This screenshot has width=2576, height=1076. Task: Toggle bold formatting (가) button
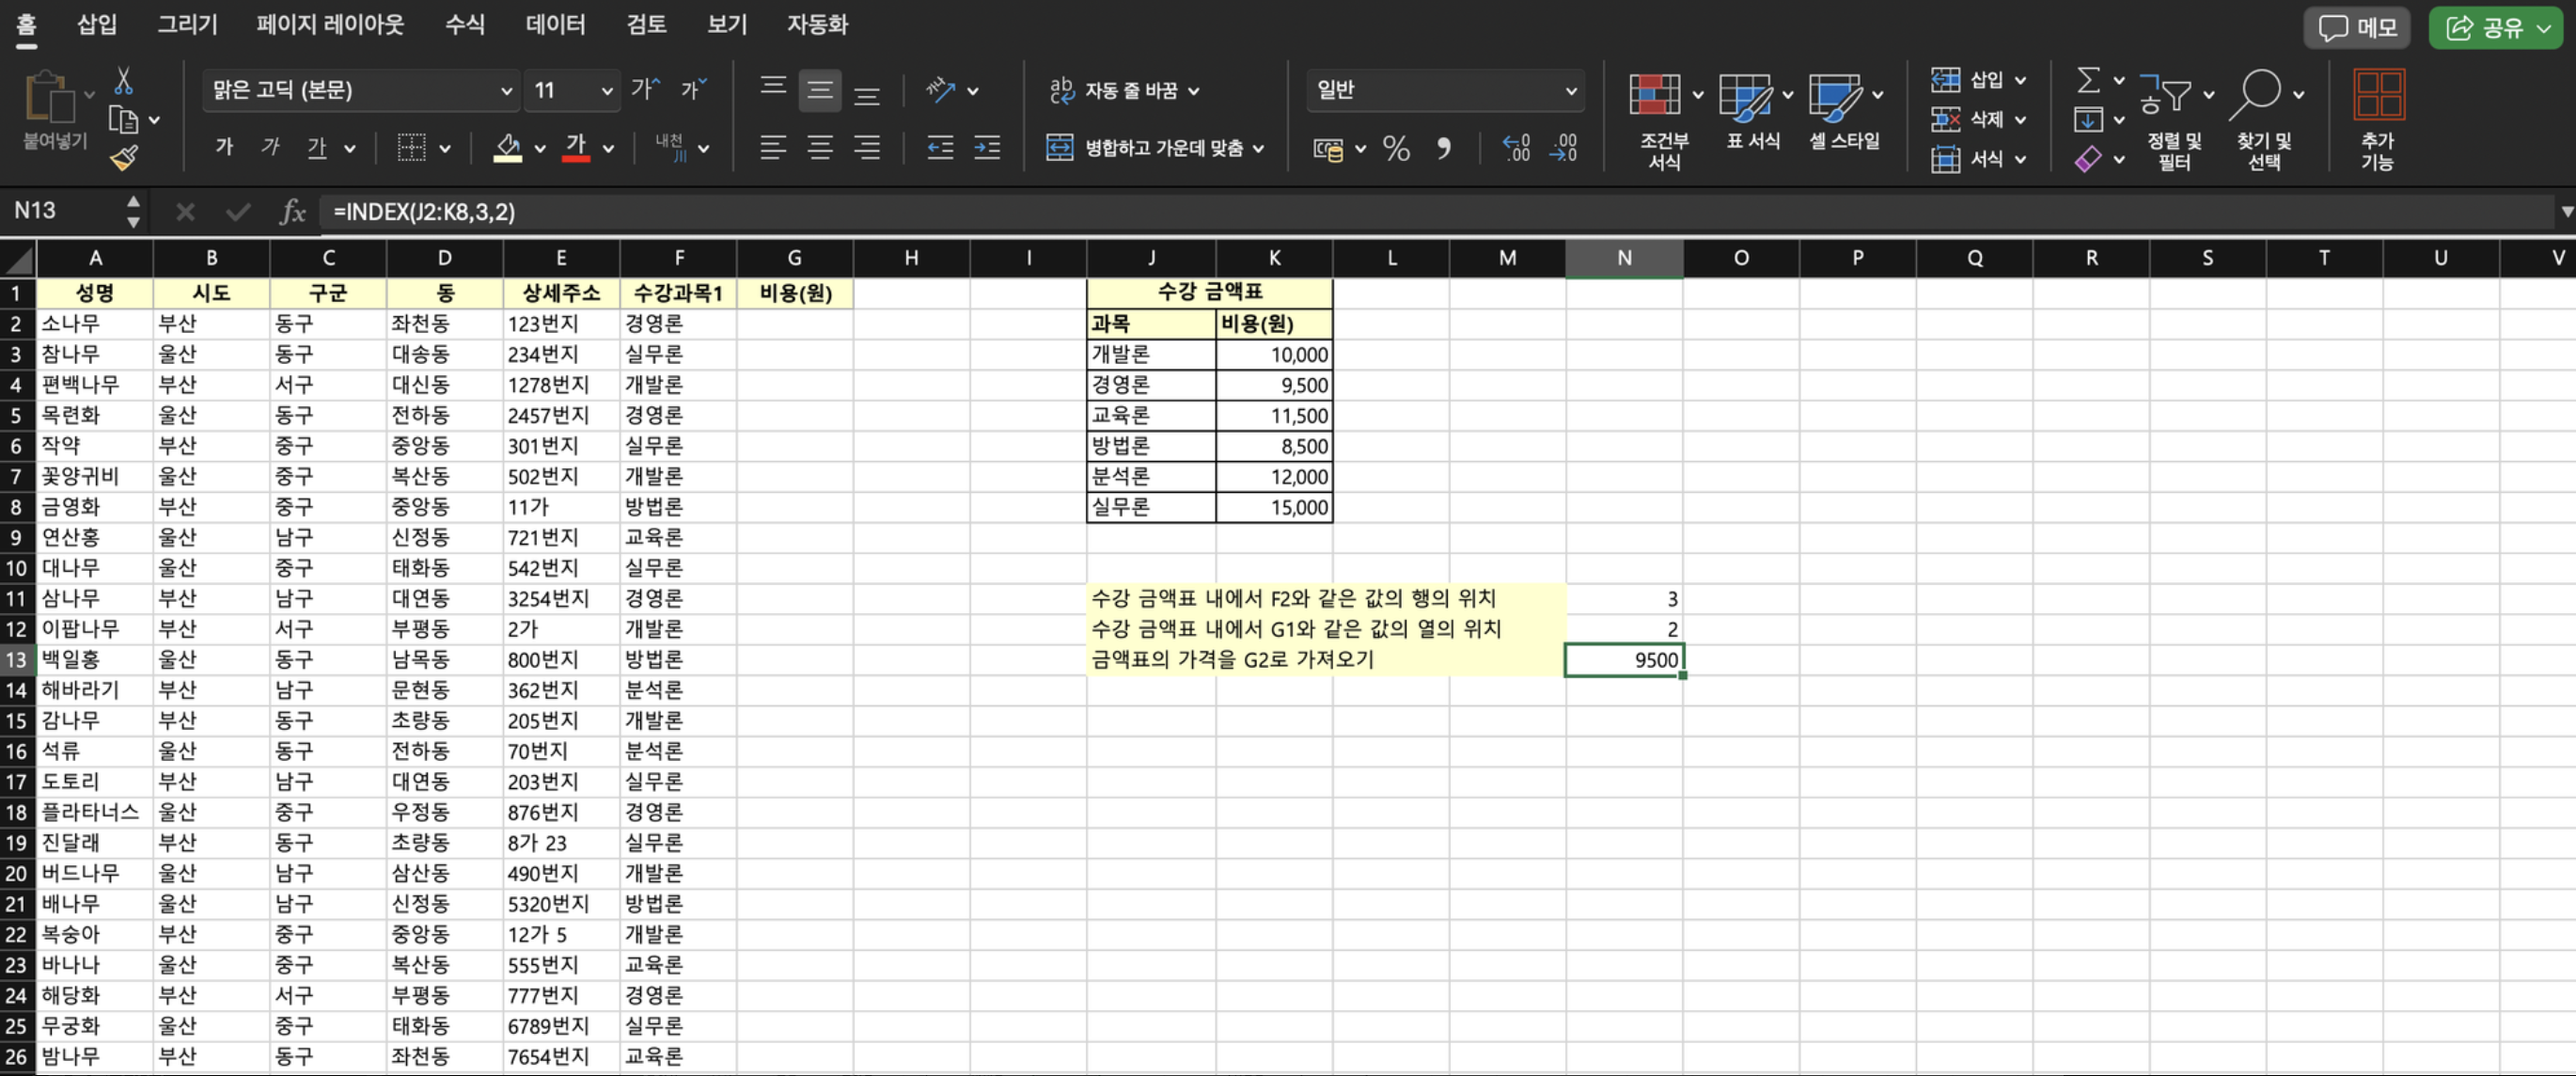[224, 148]
